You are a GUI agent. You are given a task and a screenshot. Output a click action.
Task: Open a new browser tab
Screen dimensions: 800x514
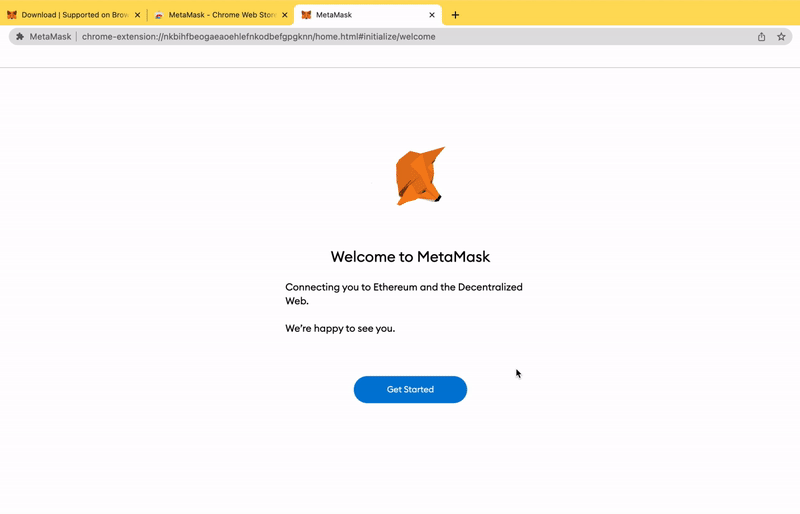[x=455, y=15]
